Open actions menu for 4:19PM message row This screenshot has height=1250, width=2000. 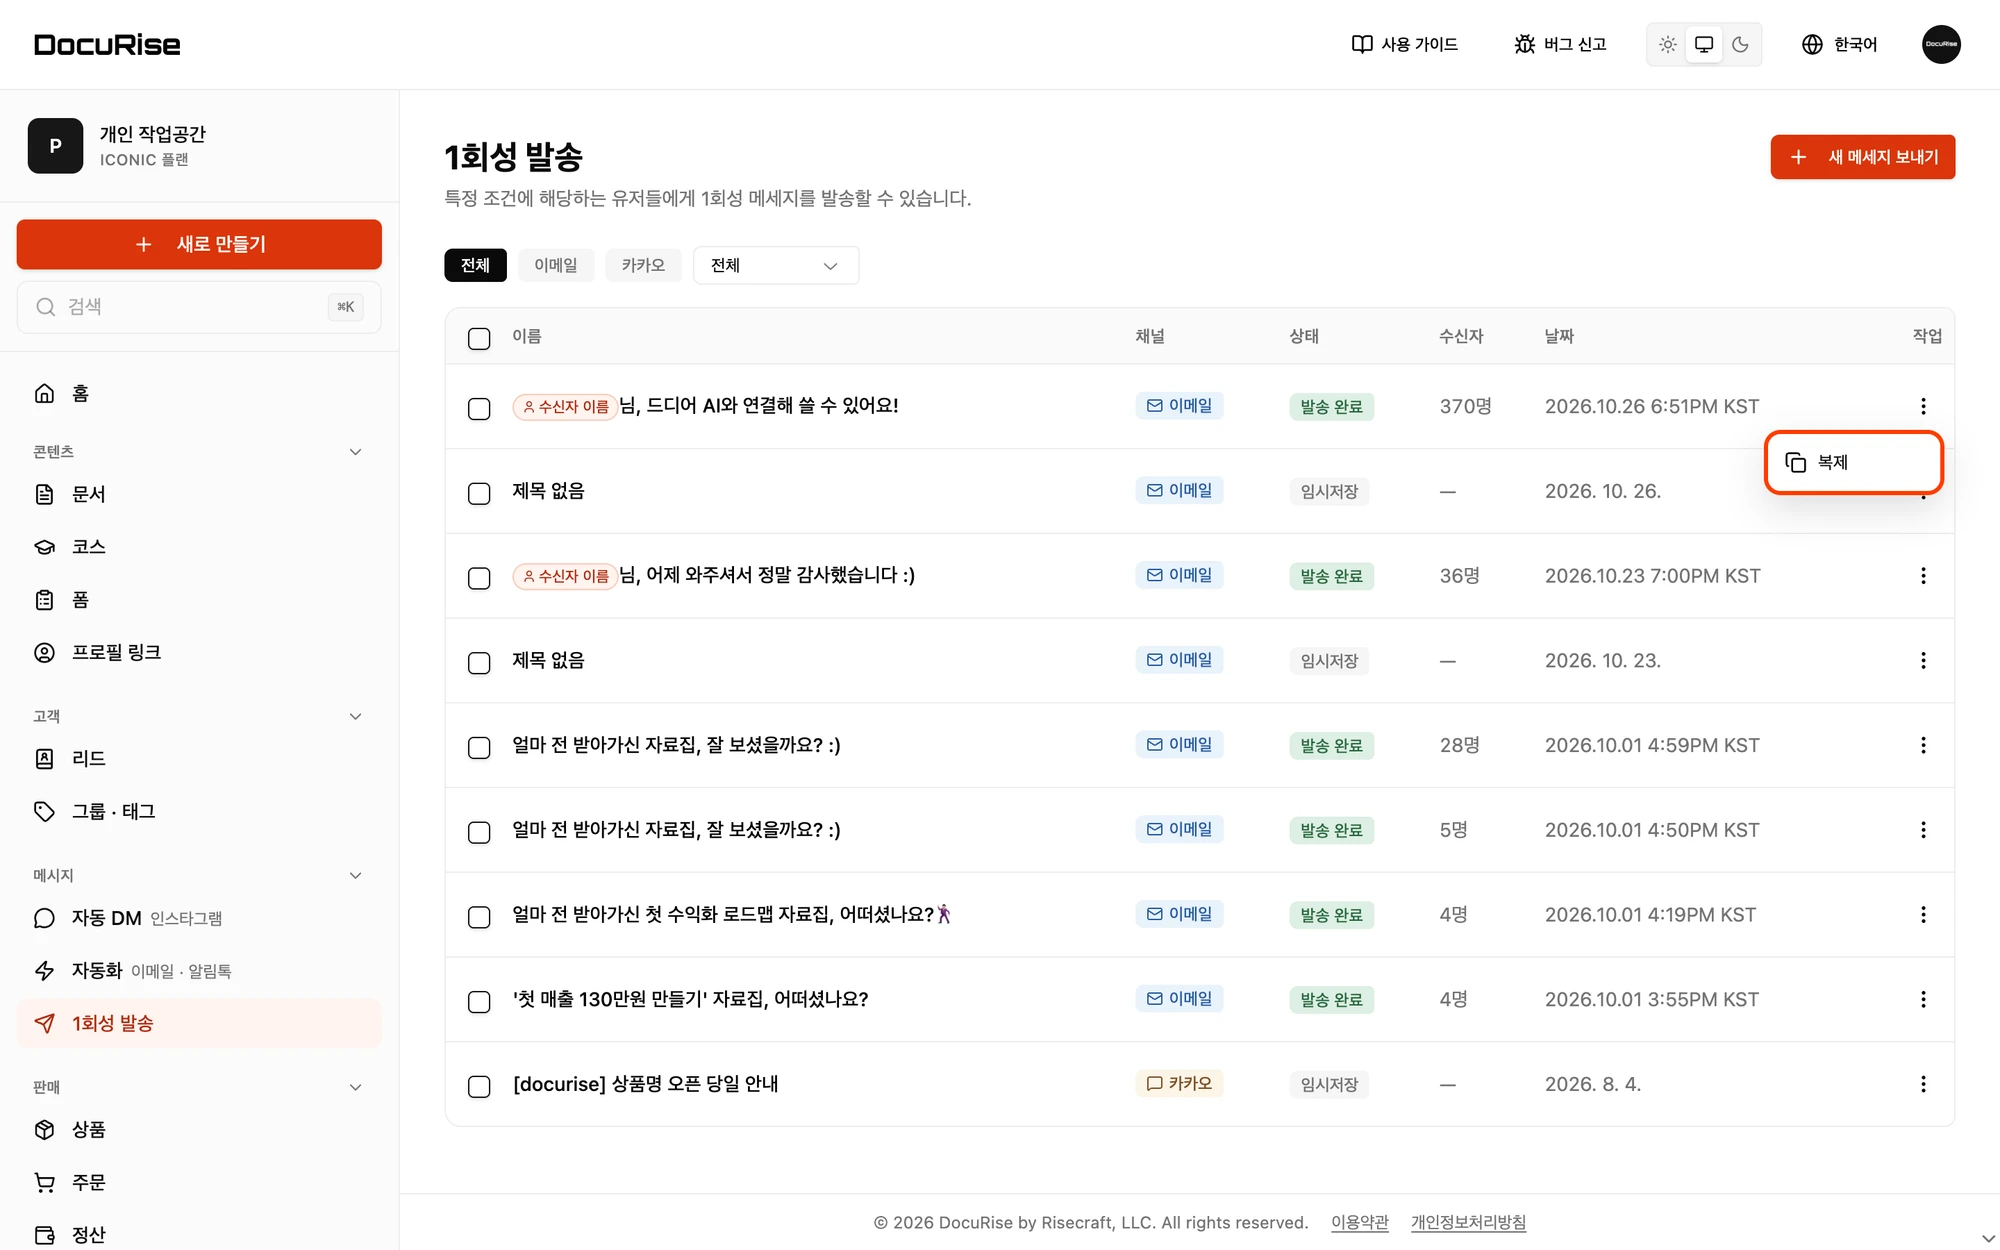pyautogui.click(x=1923, y=915)
